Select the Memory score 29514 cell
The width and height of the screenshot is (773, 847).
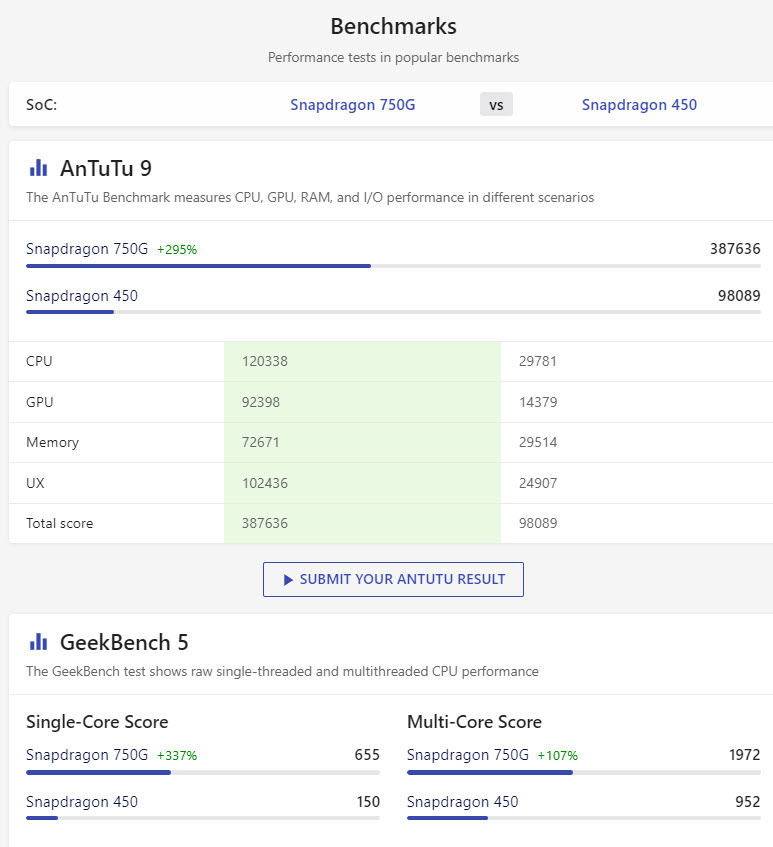pyautogui.click(x=637, y=442)
